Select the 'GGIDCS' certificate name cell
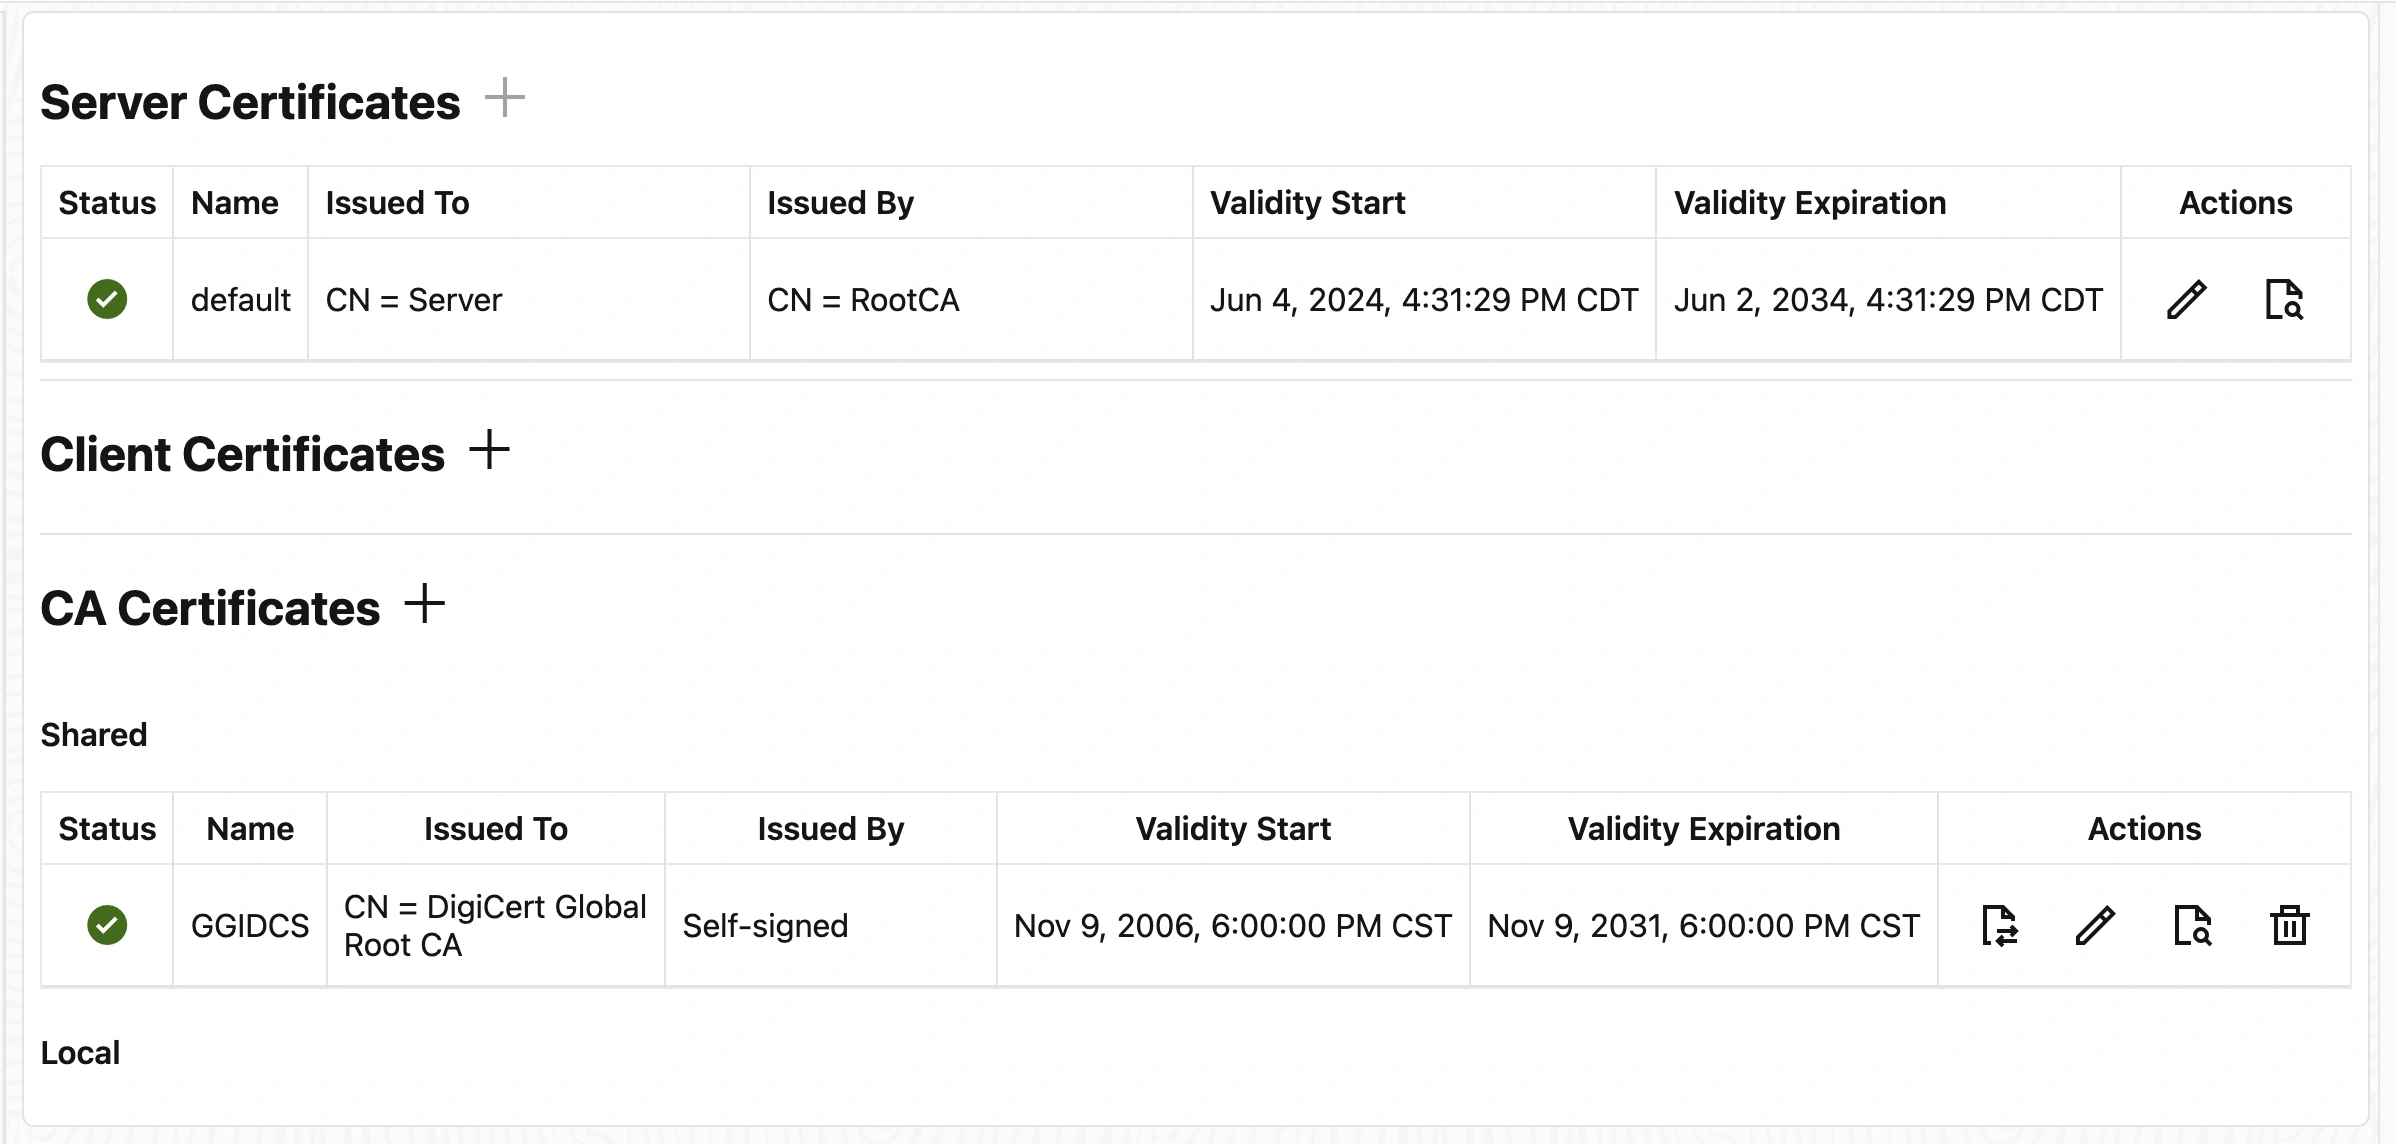 [250, 926]
